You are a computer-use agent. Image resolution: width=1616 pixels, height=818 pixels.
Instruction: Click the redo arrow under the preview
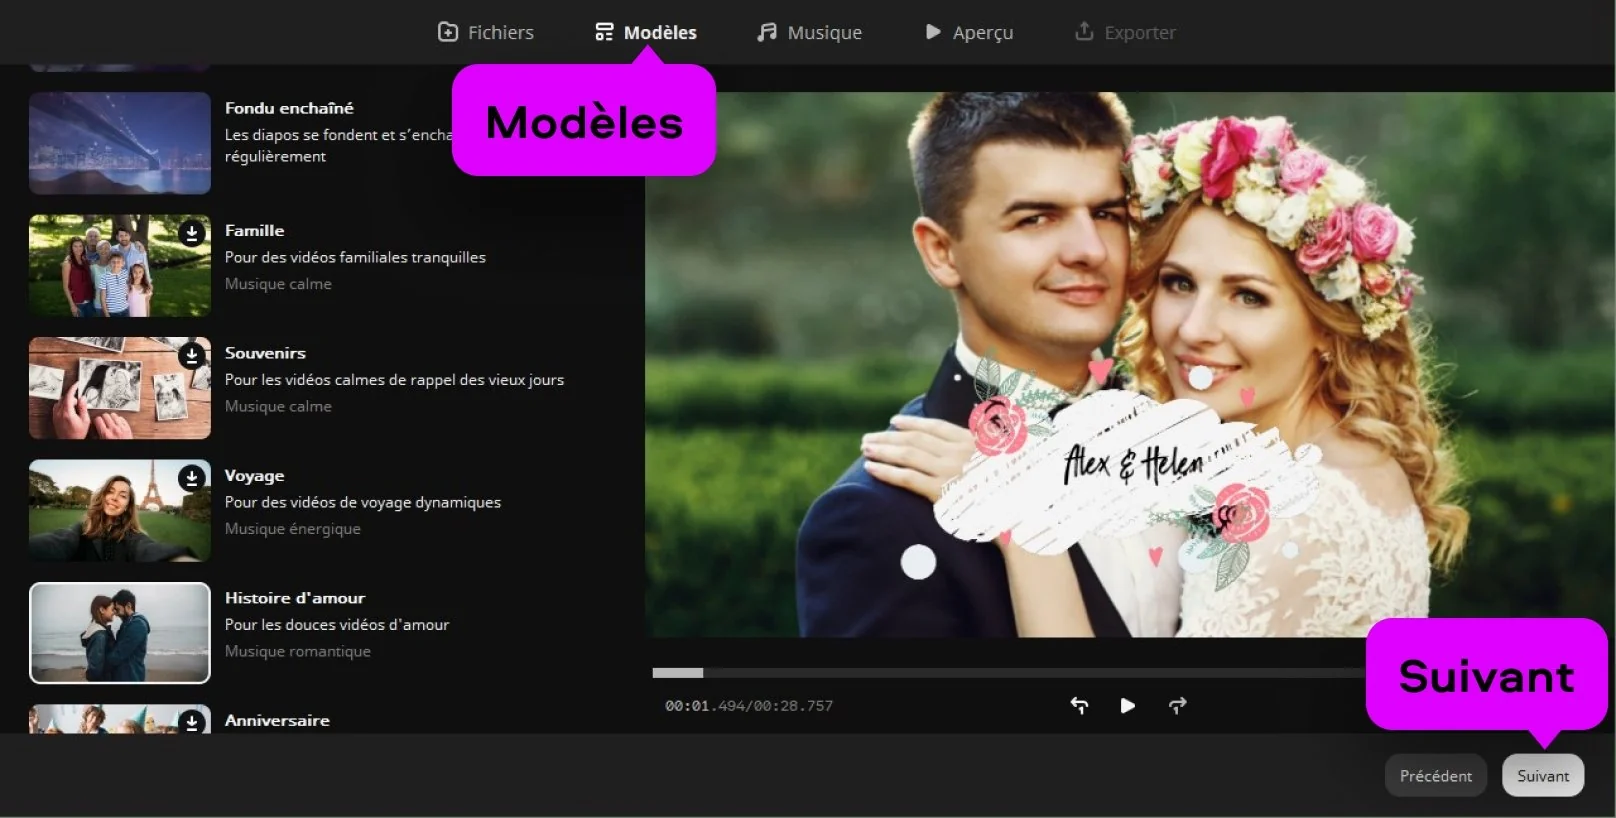[x=1177, y=705]
